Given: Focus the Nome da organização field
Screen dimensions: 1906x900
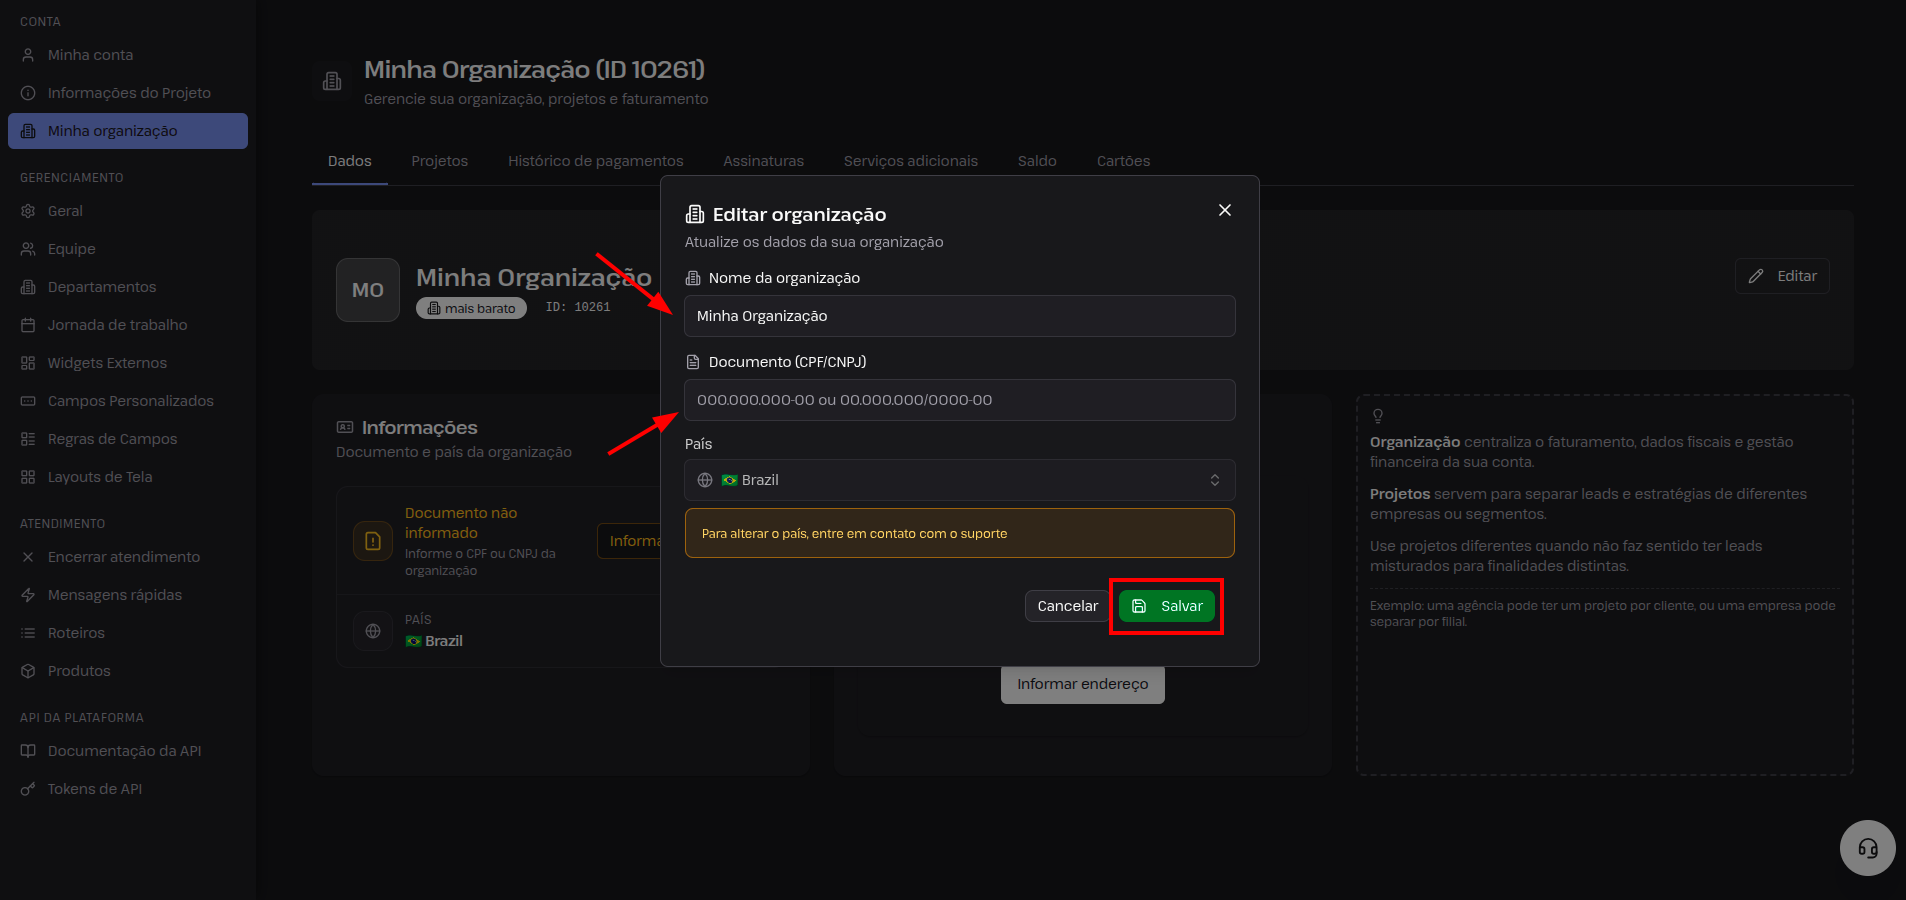Looking at the screenshot, I should coord(960,316).
